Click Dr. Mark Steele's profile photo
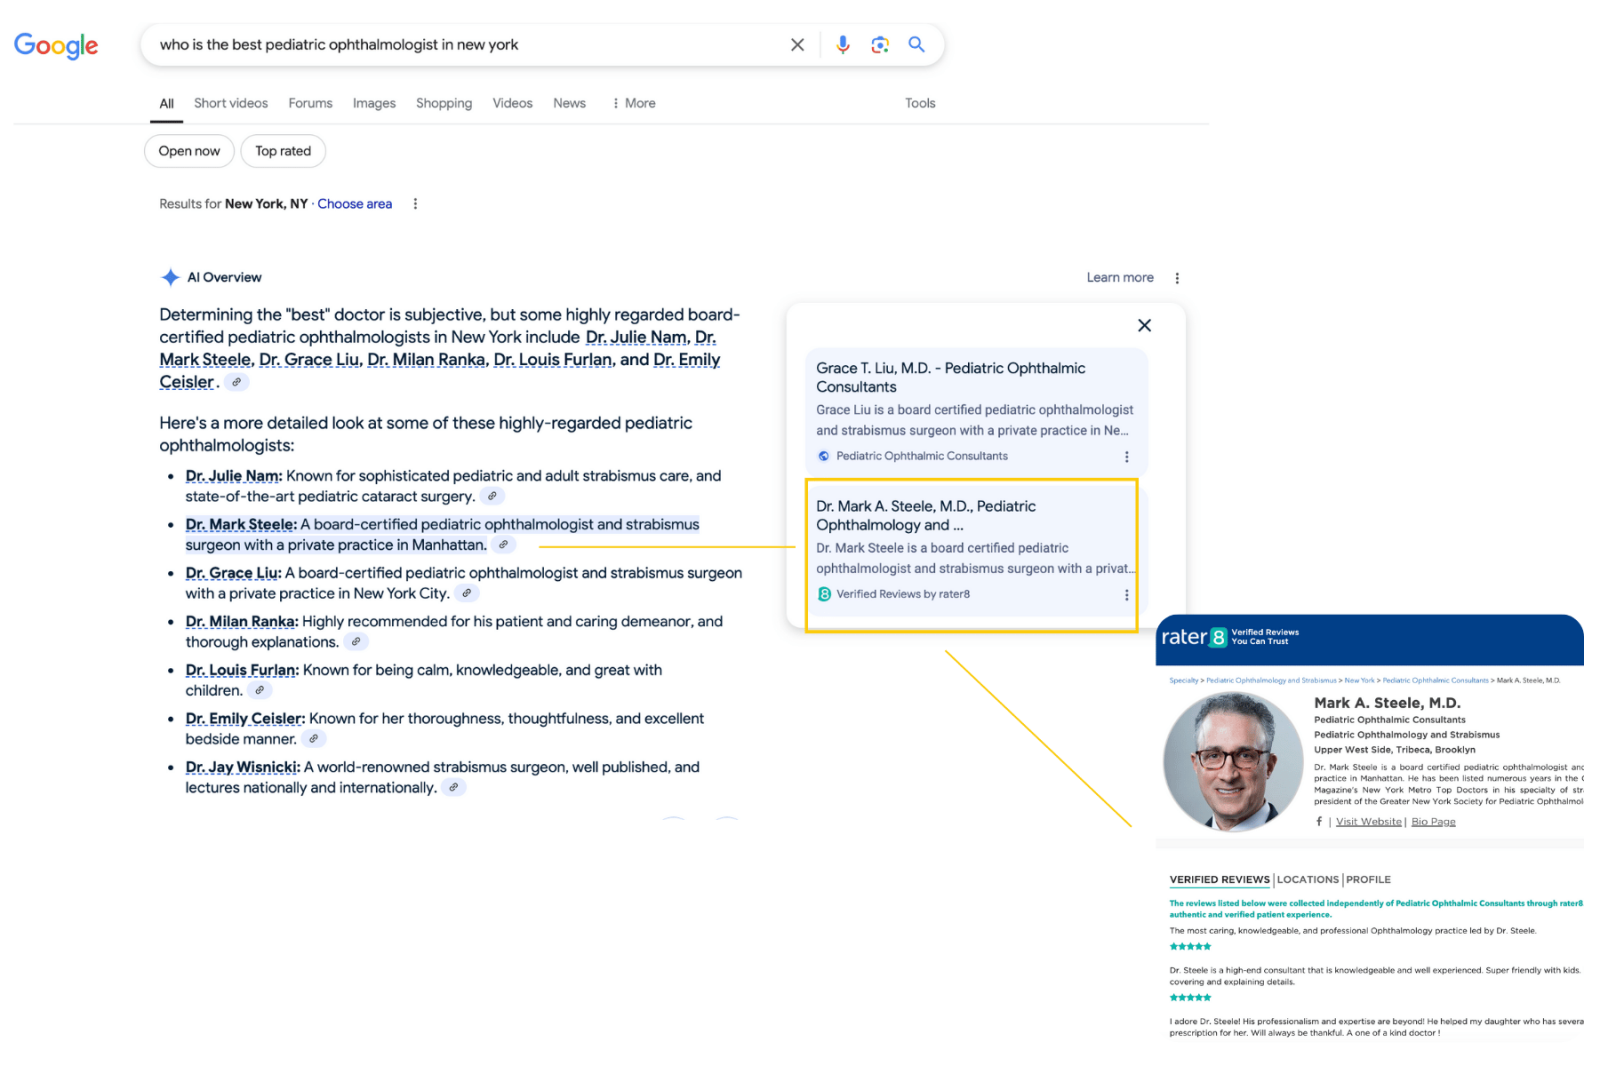This screenshot has width=1600, height=1066. (1234, 762)
